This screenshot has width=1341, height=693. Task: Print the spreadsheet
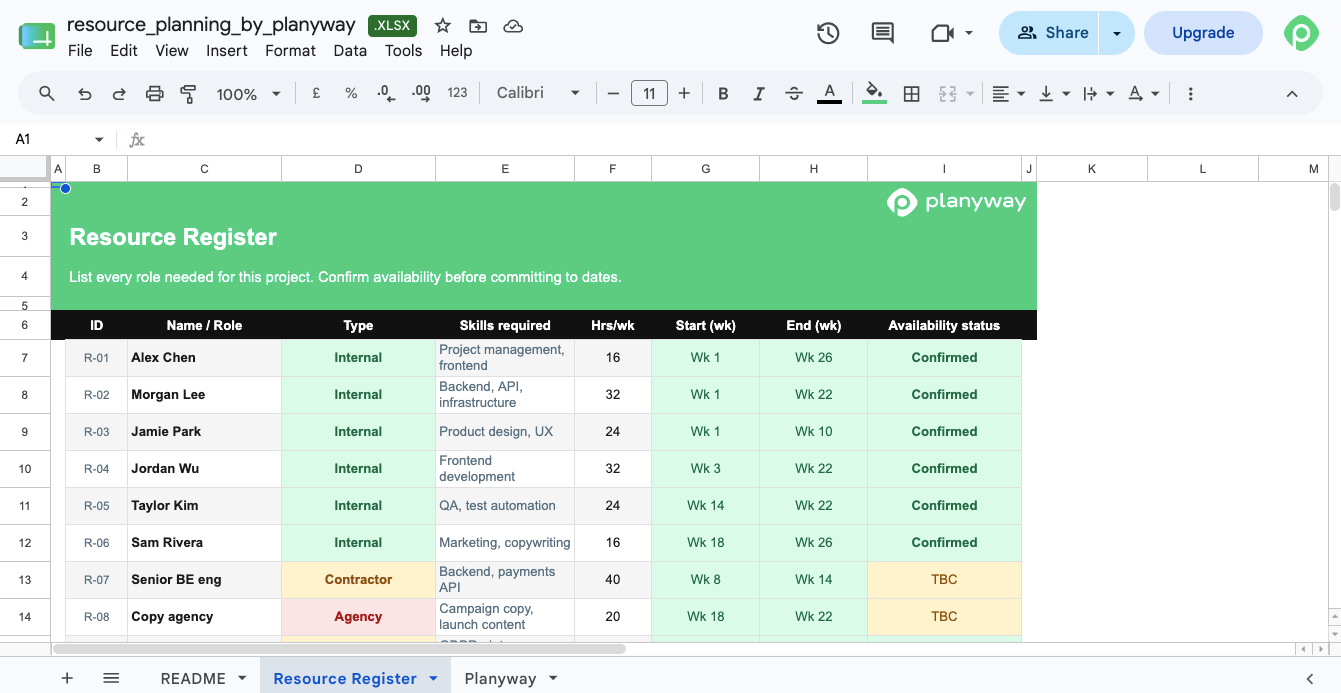pos(154,93)
